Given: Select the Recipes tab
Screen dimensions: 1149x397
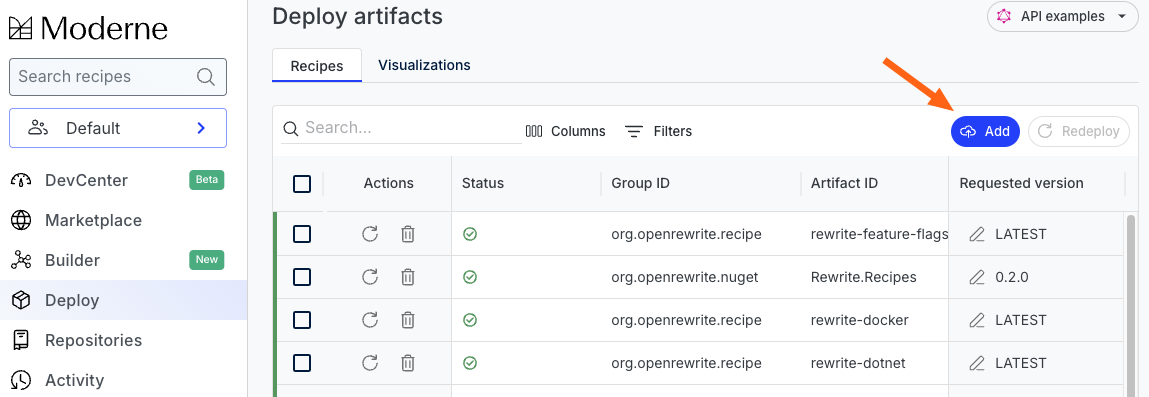Looking at the screenshot, I should [317, 66].
